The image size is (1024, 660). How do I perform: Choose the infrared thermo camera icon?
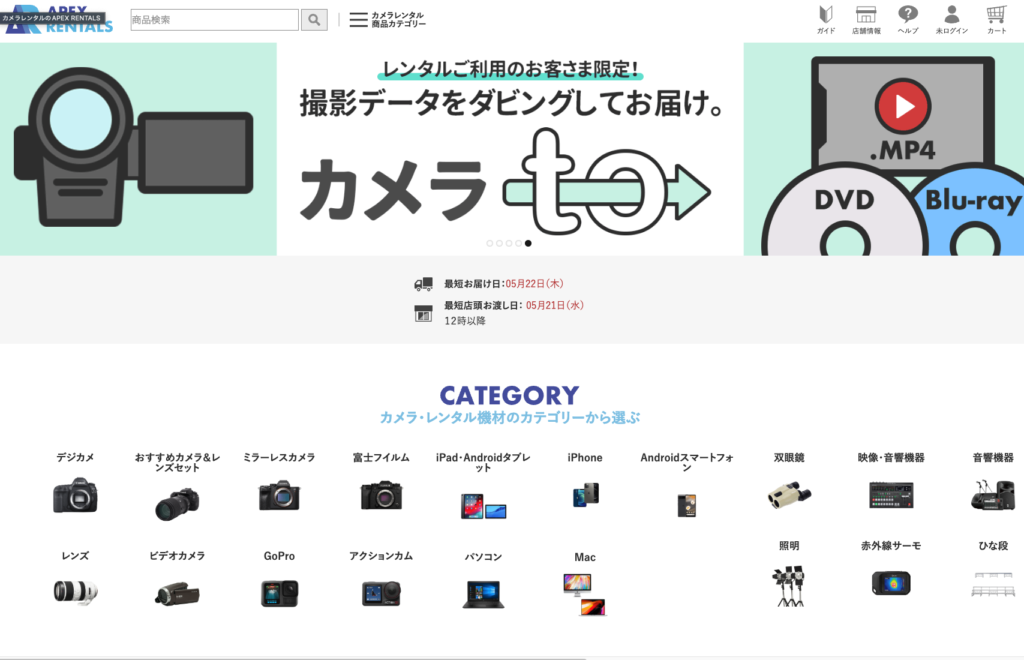click(x=890, y=583)
